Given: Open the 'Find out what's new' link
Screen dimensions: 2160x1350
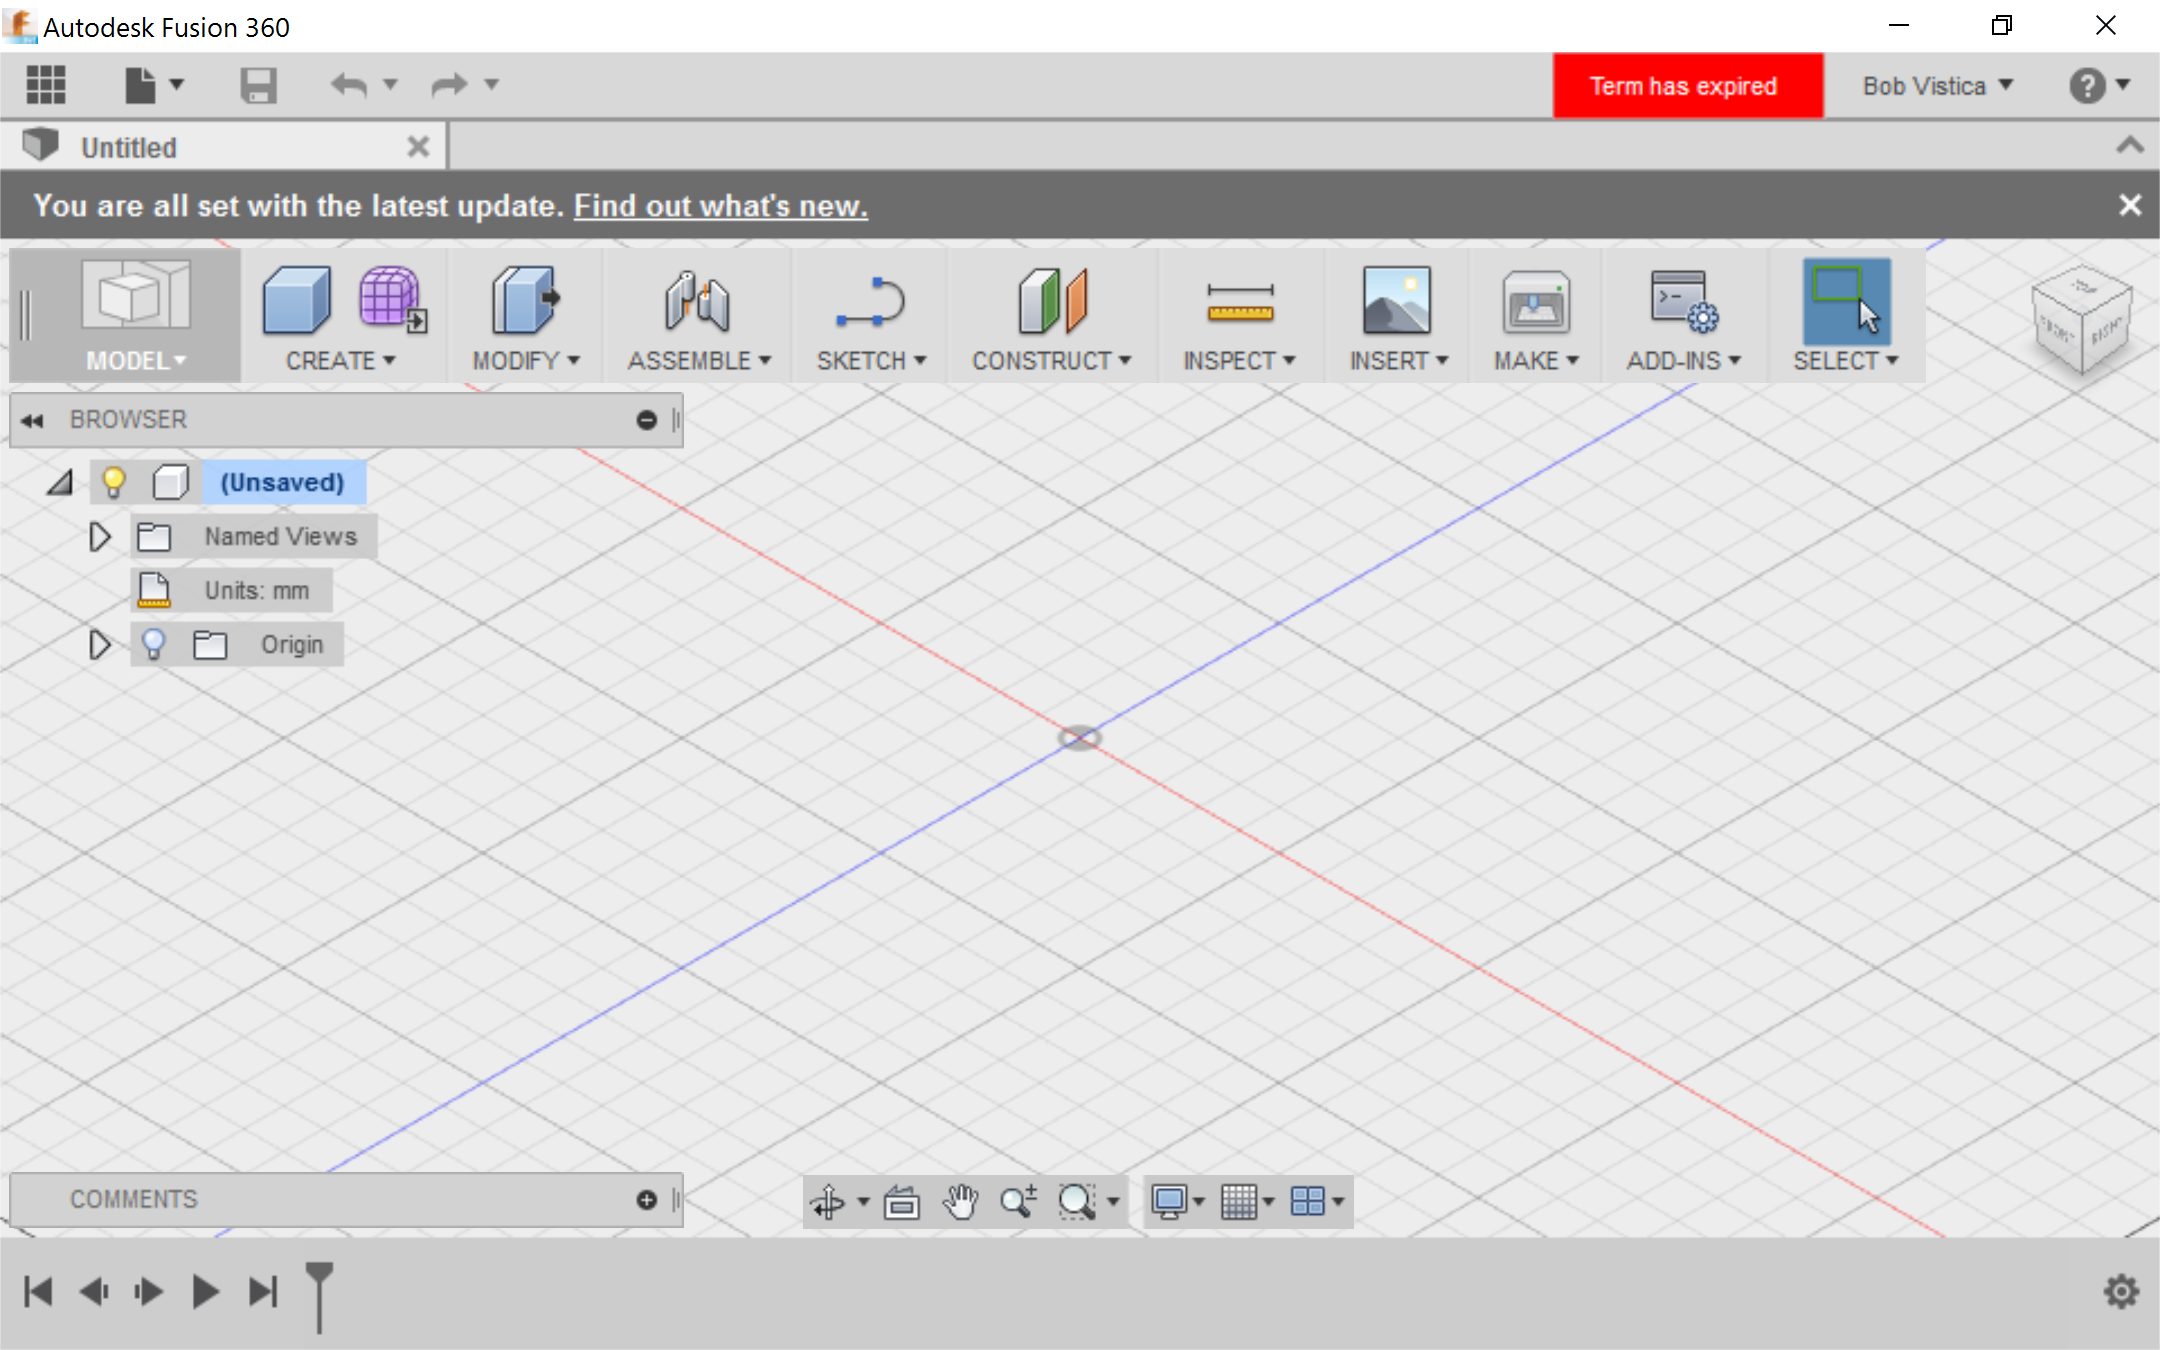Looking at the screenshot, I should 720,206.
